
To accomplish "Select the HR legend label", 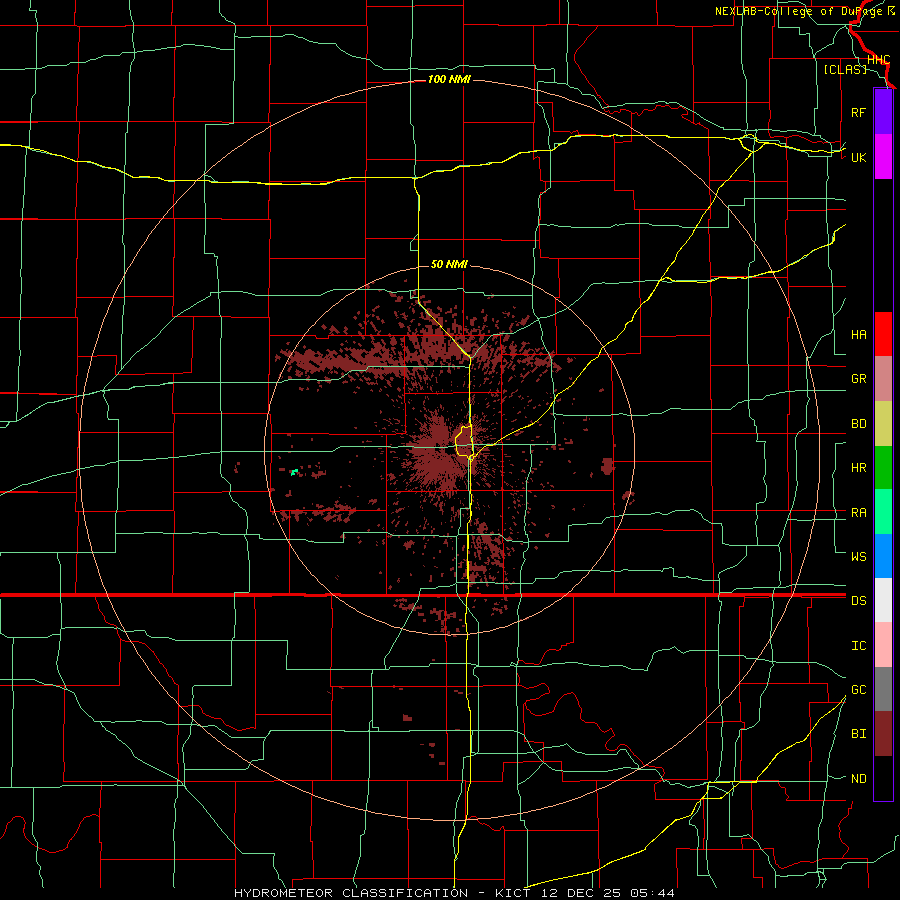I will pyautogui.click(x=858, y=468).
